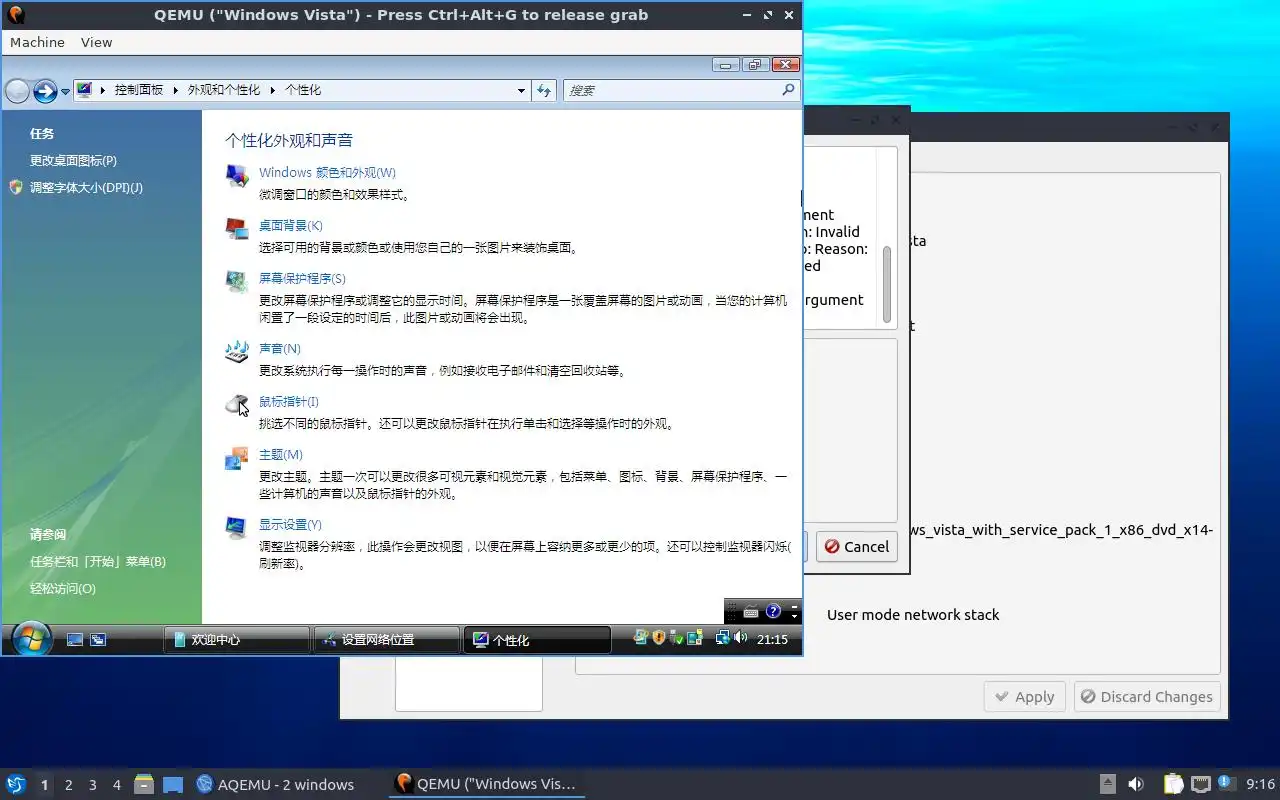
Task: Click the language bar keyboard icon
Action: [x=751, y=612]
